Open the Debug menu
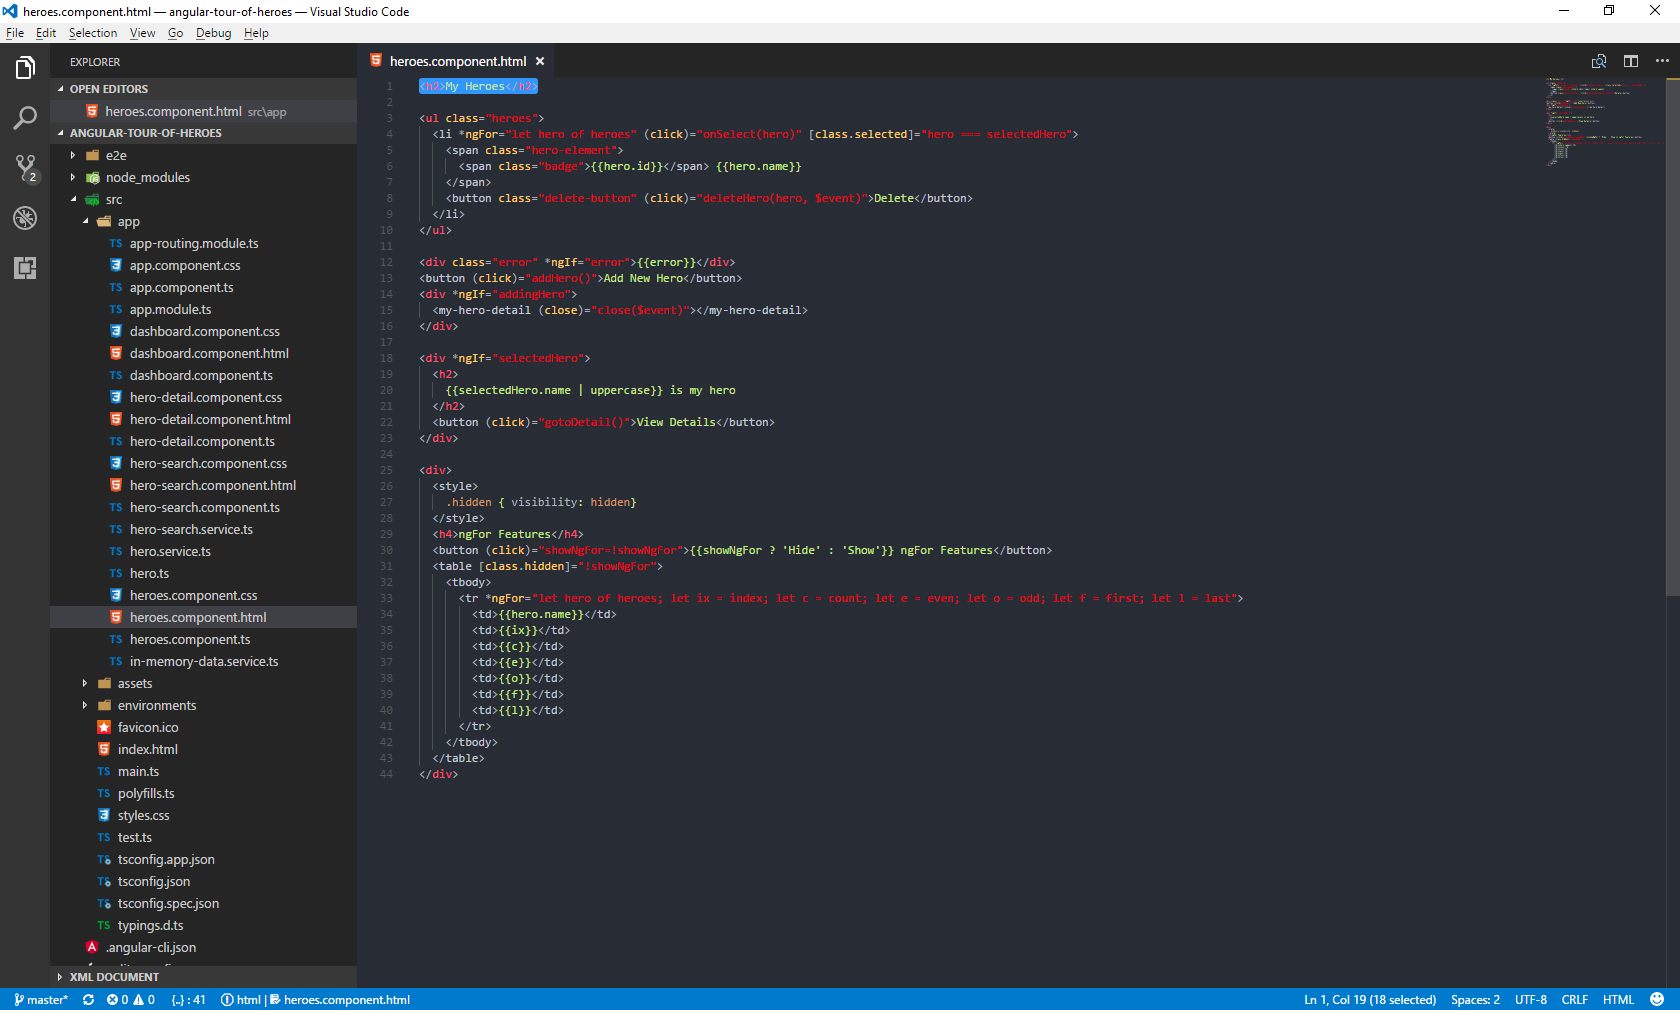Screen dimensions: 1680x1010 [213, 33]
